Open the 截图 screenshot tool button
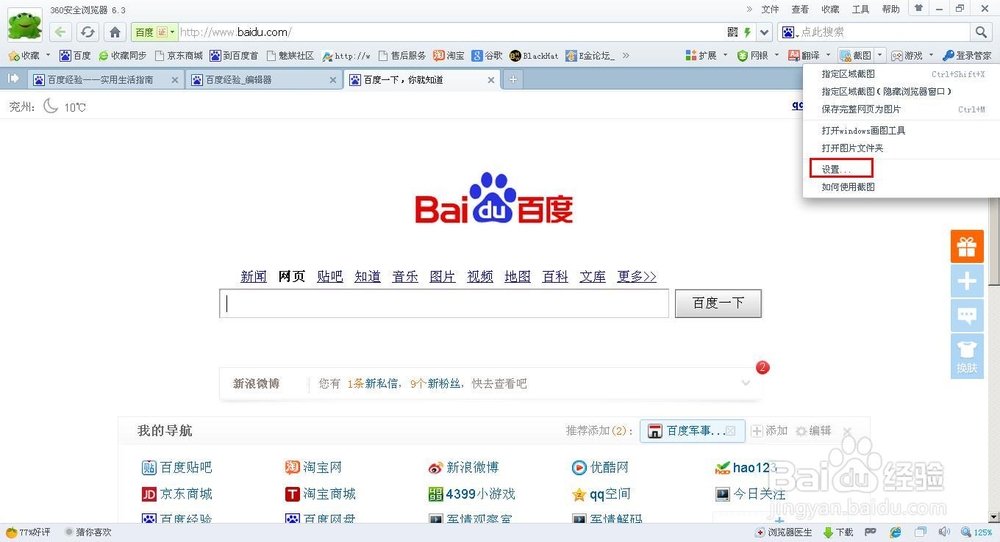 tap(856, 55)
